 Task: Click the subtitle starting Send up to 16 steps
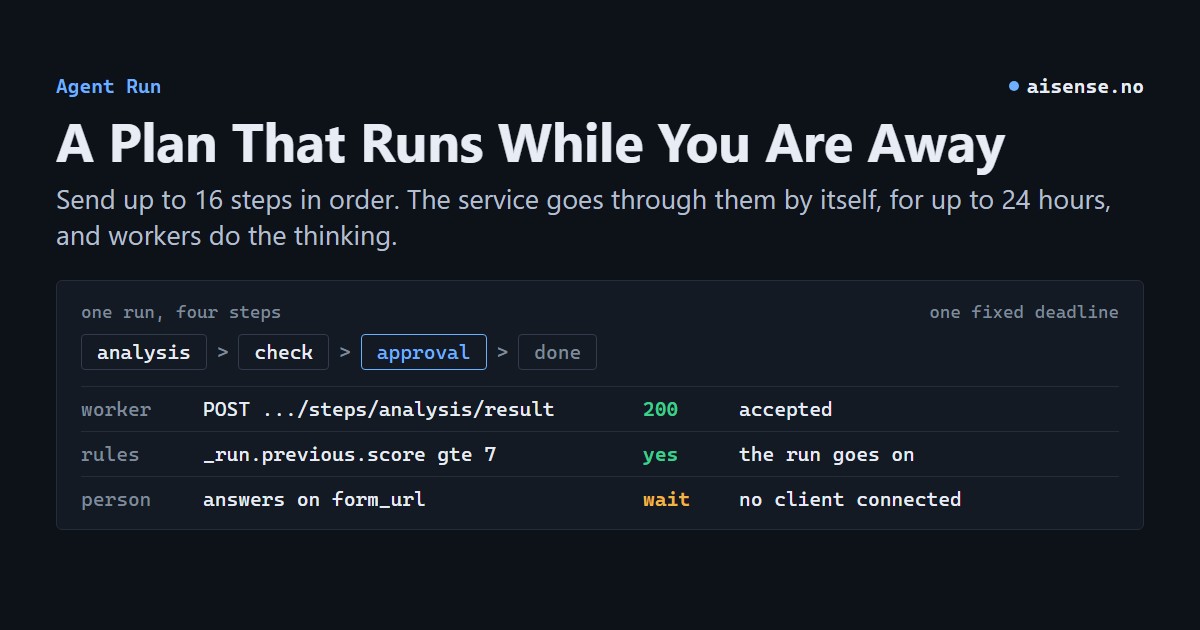(584, 218)
